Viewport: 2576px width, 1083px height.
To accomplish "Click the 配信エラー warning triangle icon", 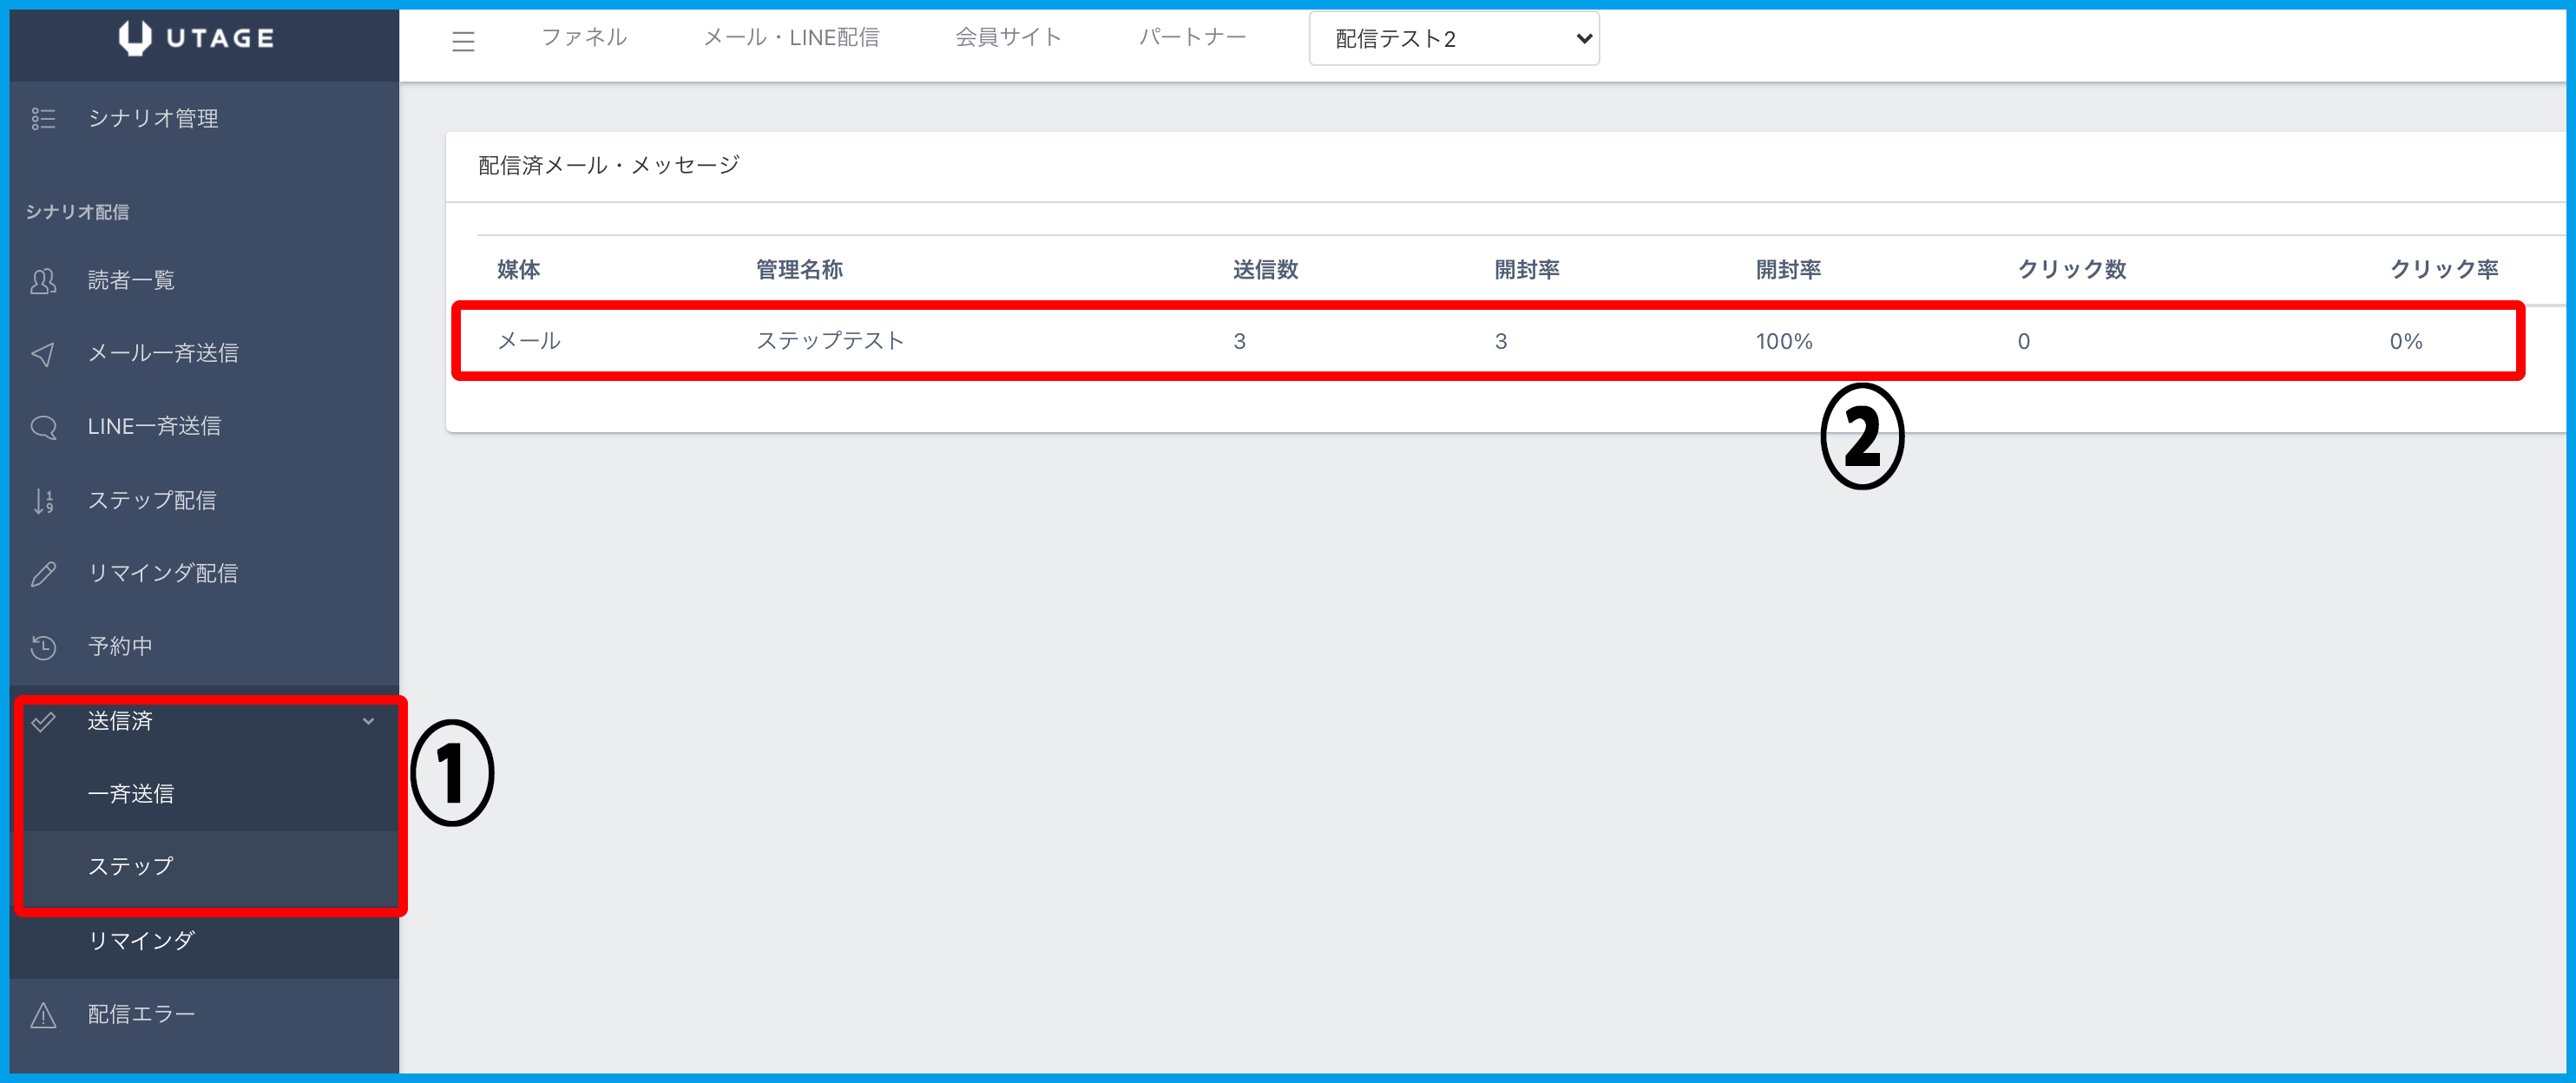I will (43, 1015).
